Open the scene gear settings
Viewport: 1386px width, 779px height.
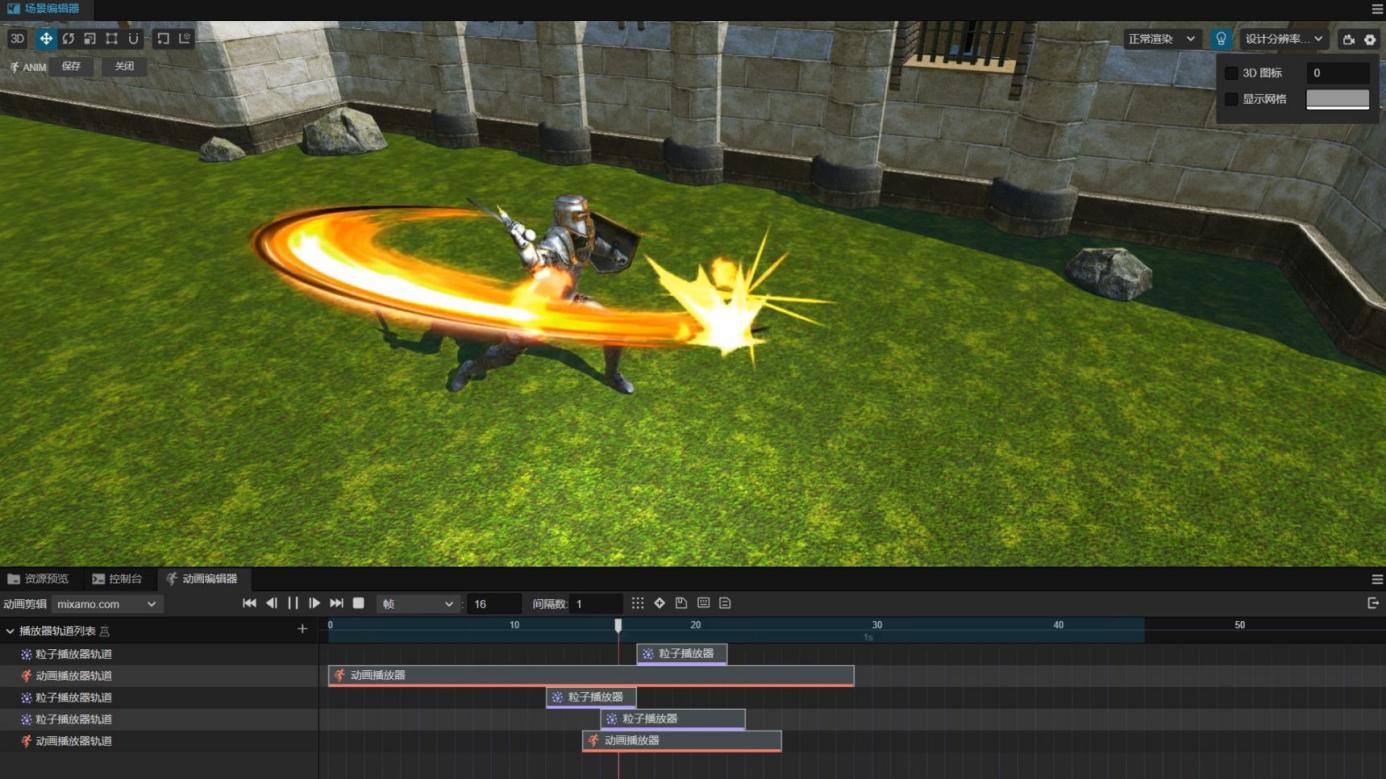click(x=1370, y=40)
